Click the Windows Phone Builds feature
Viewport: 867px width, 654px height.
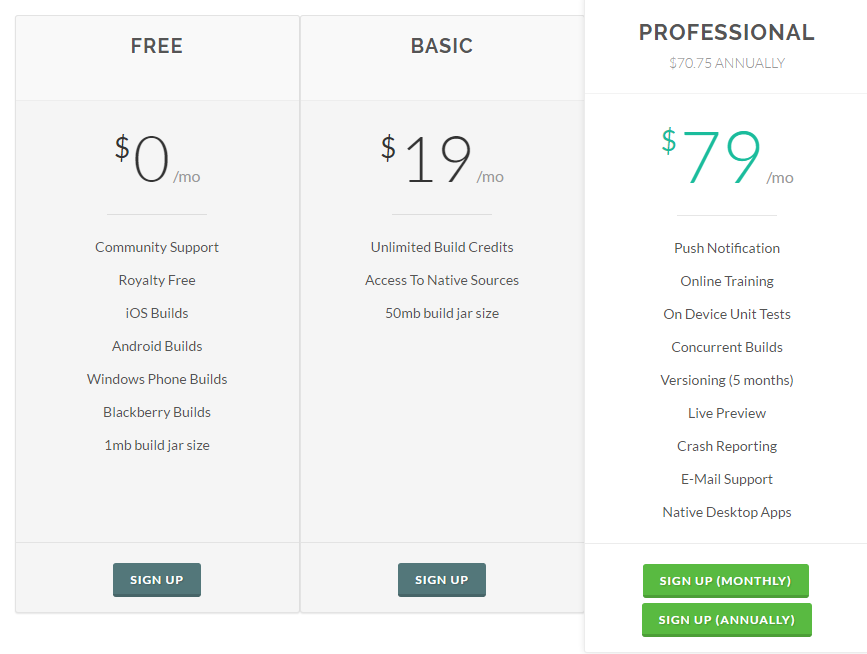156,379
